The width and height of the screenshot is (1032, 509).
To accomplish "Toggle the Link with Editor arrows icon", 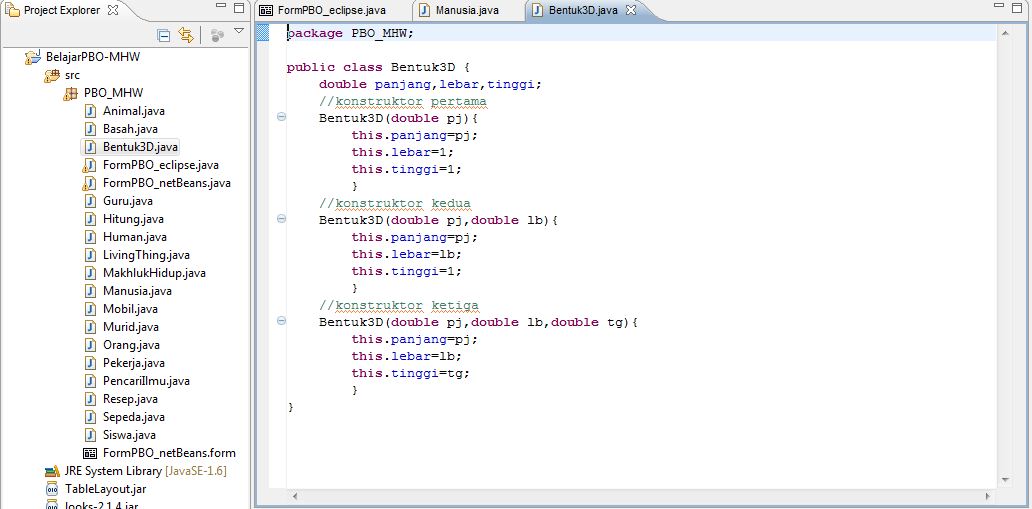I will [x=186, y=35].
